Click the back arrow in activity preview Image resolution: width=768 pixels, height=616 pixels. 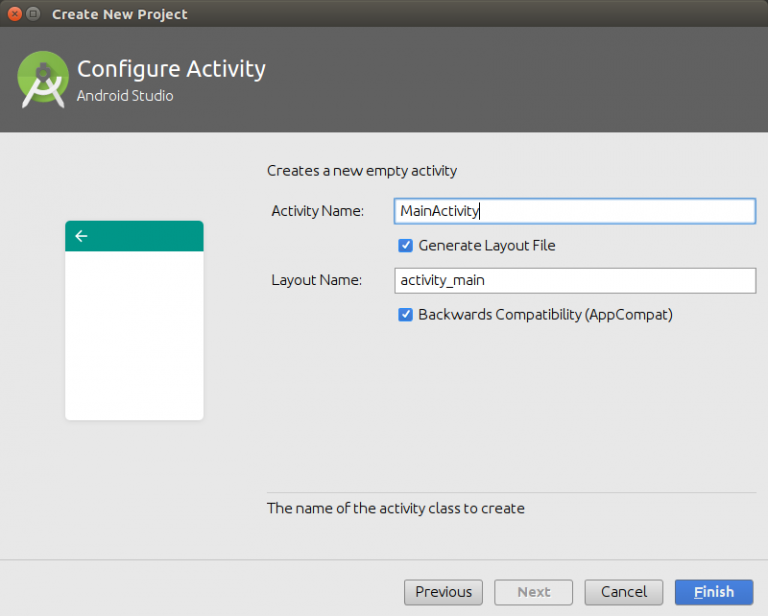82,236
